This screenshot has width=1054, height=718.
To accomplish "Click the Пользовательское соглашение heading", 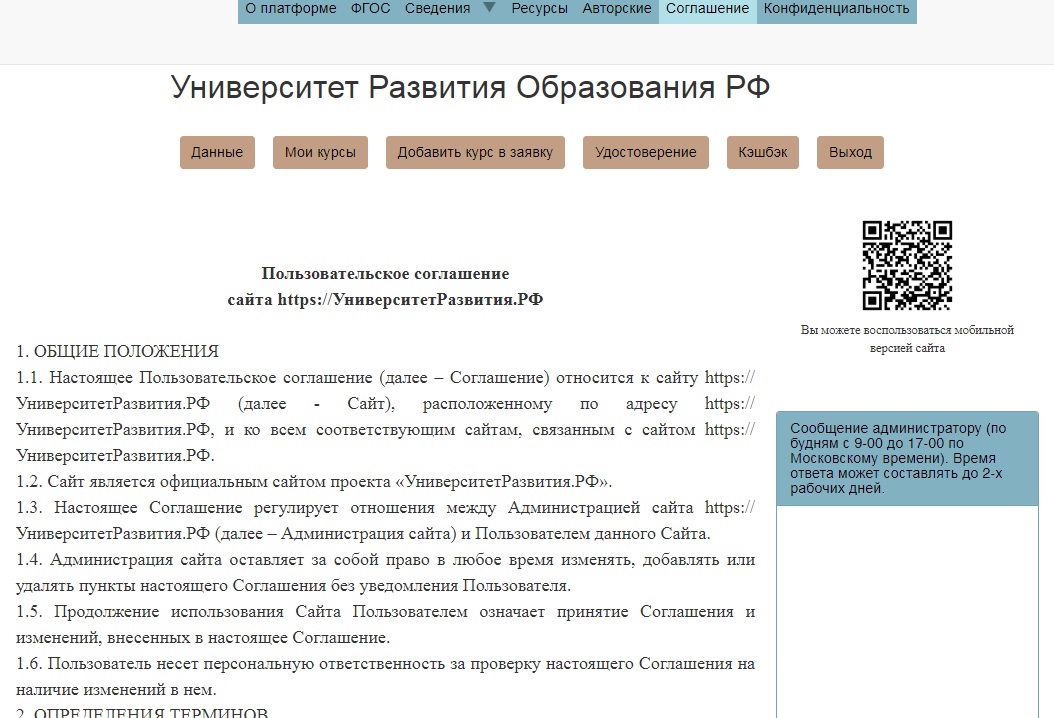I will [385, 274].
